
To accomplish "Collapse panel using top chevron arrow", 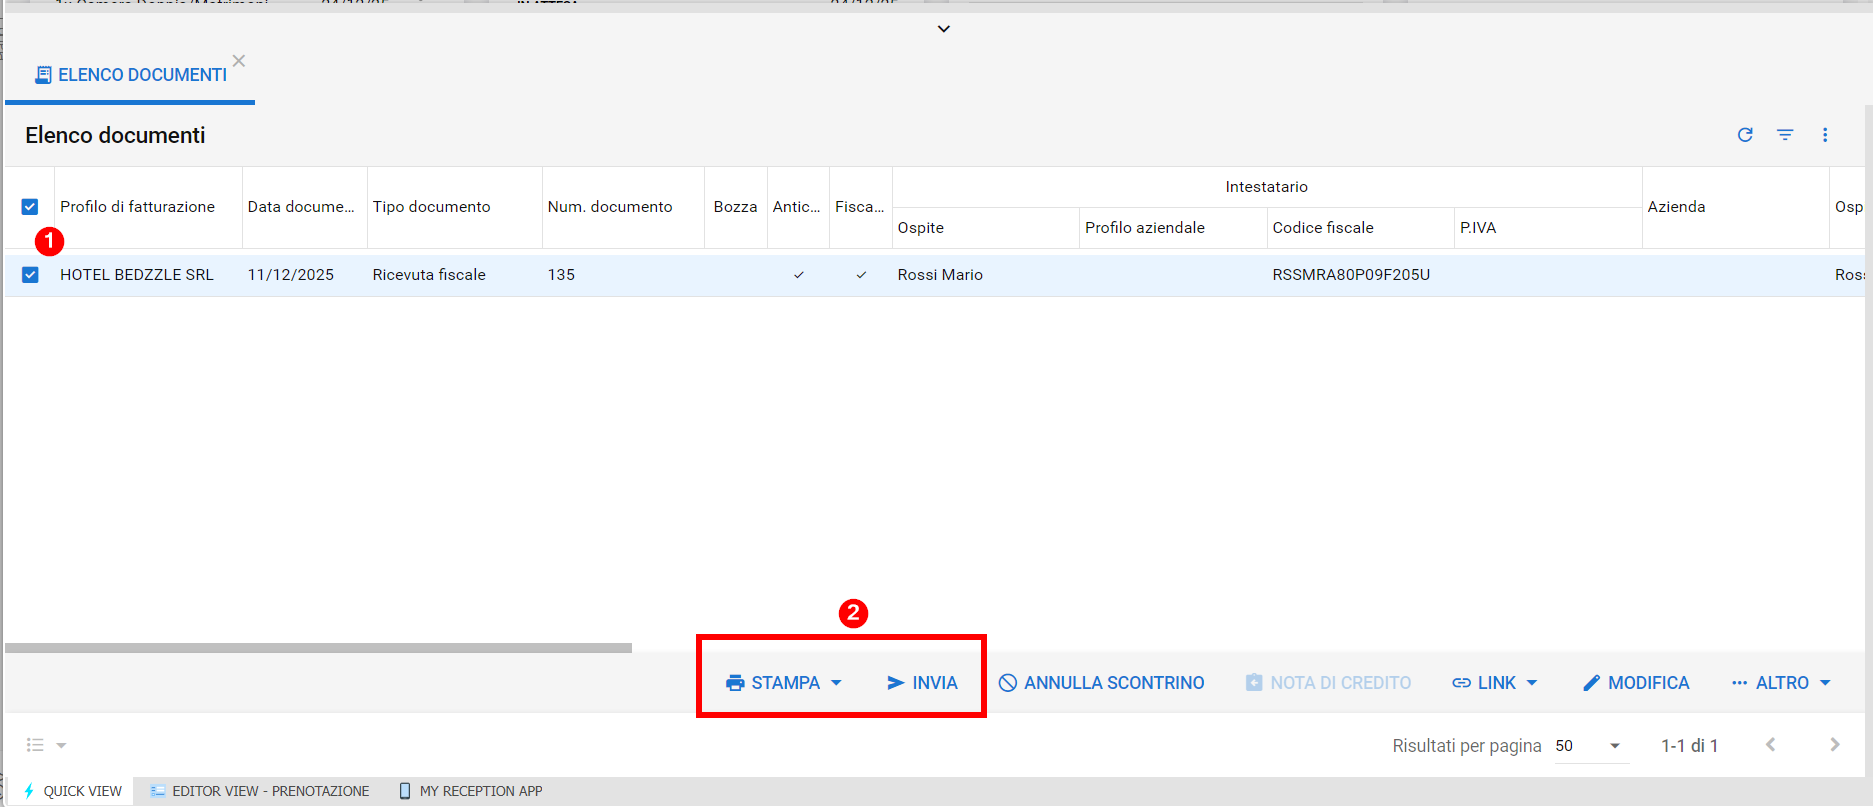I will 943,29.
